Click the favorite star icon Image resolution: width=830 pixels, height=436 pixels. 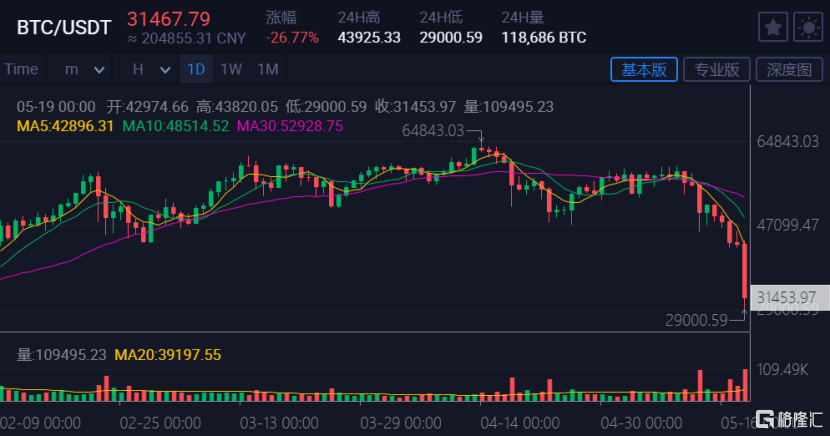point(773,28)
